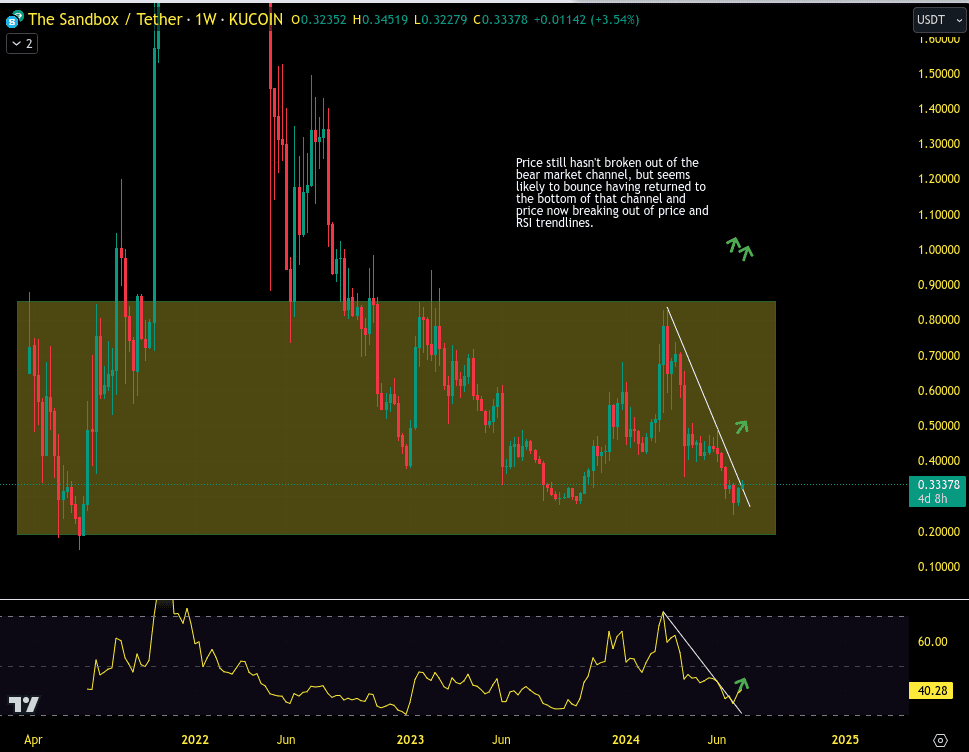Image resolution: width=969 pixels, height=752 pixels.
Task: Click the 1.30000 price axis label
Action: tap(939, 144)
